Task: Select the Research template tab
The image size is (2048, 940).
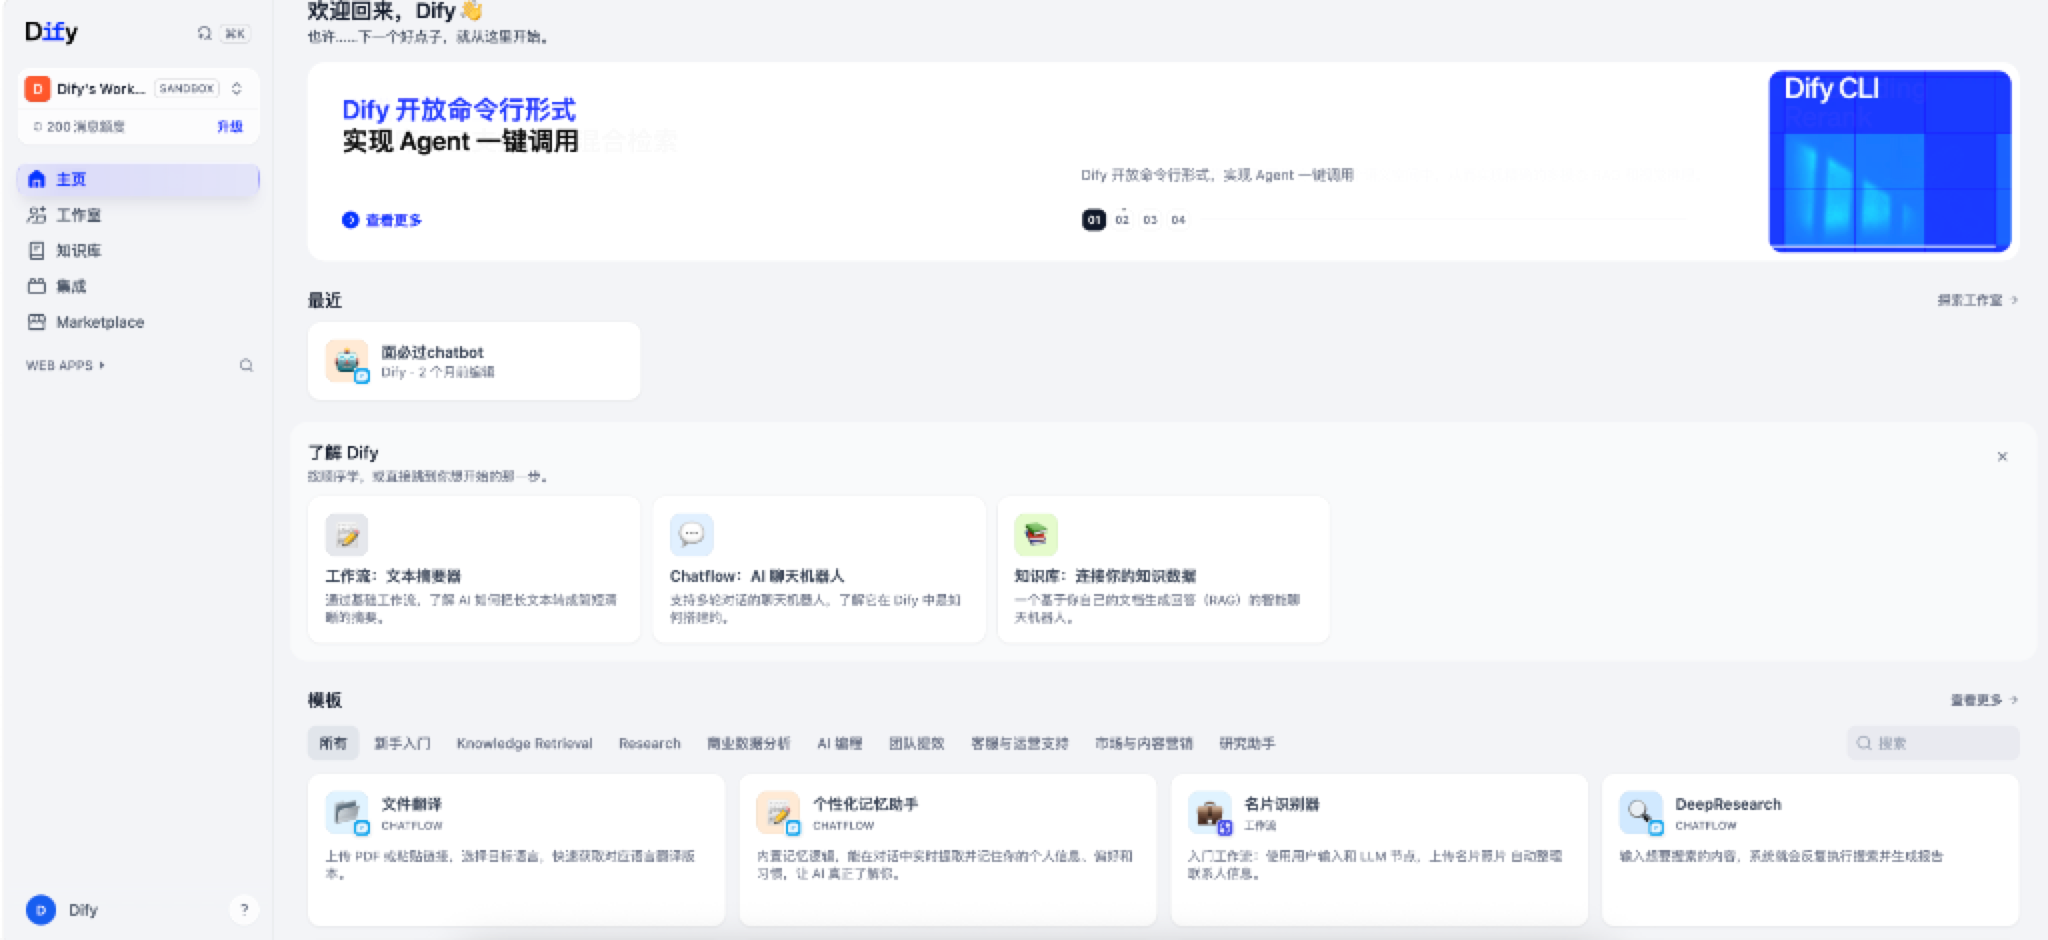Action: coord(649,743)
